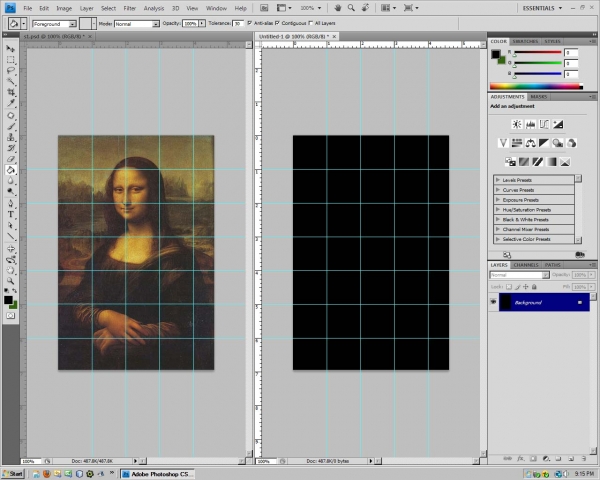600x480 pixels.
Task: Click the red R color slider
Action: coord(537,52)
